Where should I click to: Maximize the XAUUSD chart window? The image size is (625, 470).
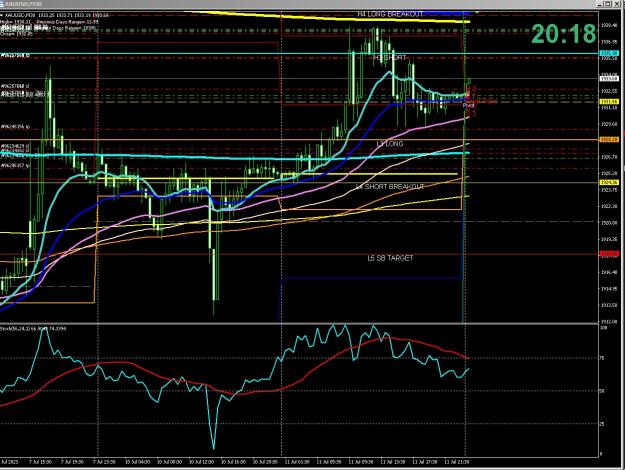[608, 4]
